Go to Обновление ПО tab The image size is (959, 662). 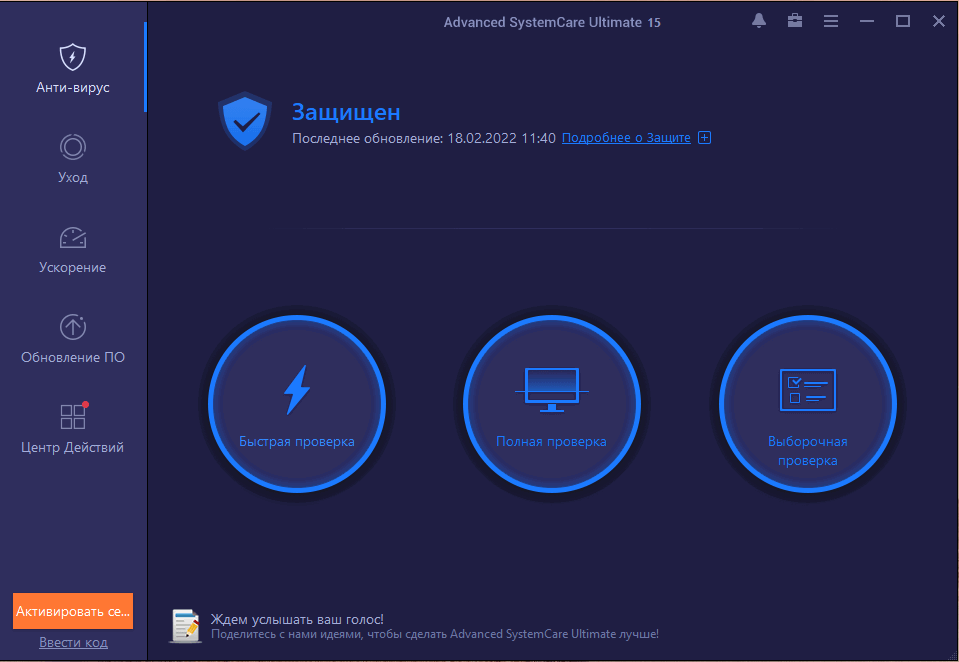72,339
